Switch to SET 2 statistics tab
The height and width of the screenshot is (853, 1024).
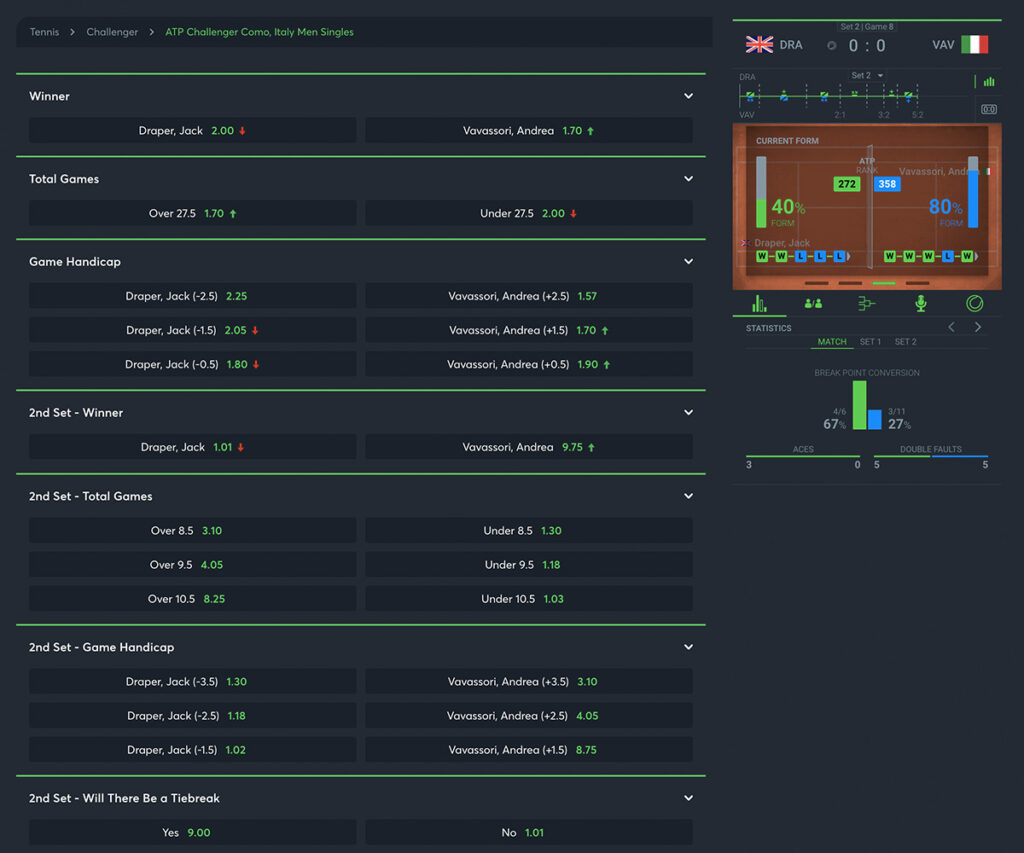pyautogui.click(x=906, y=342)
